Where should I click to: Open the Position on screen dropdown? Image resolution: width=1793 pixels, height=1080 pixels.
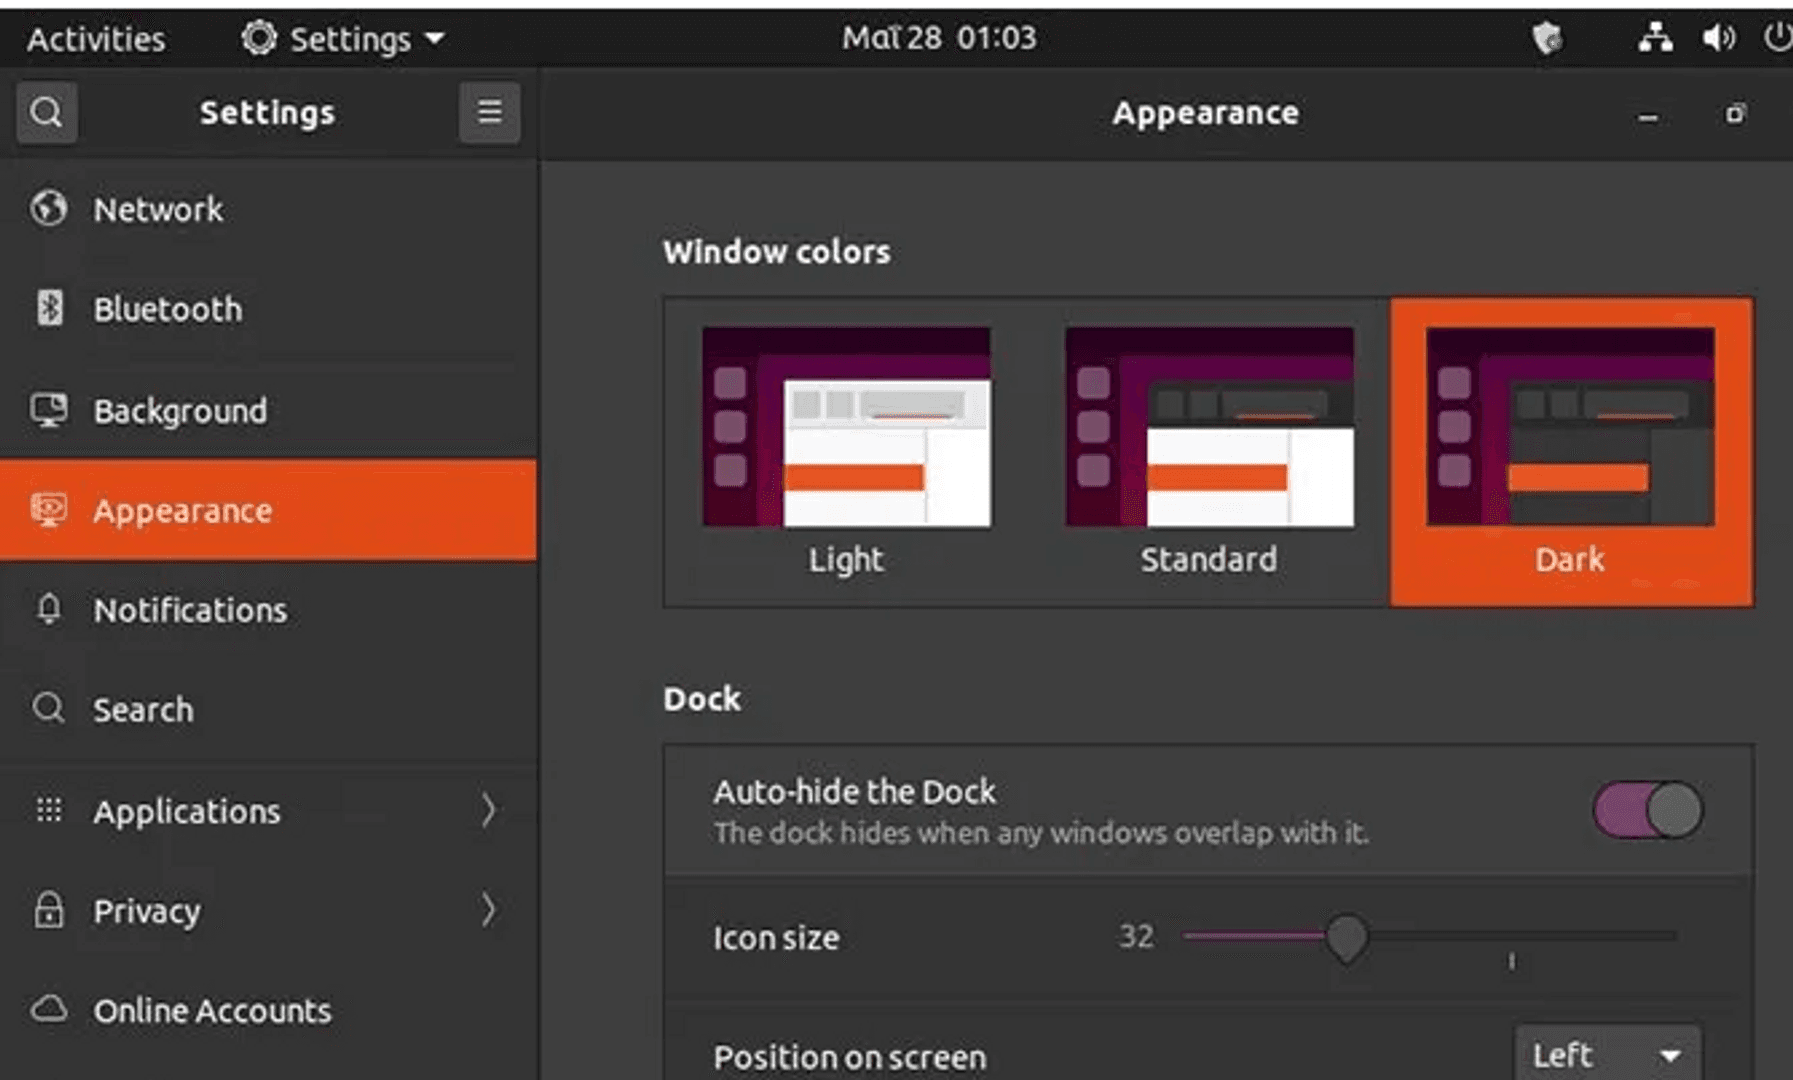pos(1606,1055)
